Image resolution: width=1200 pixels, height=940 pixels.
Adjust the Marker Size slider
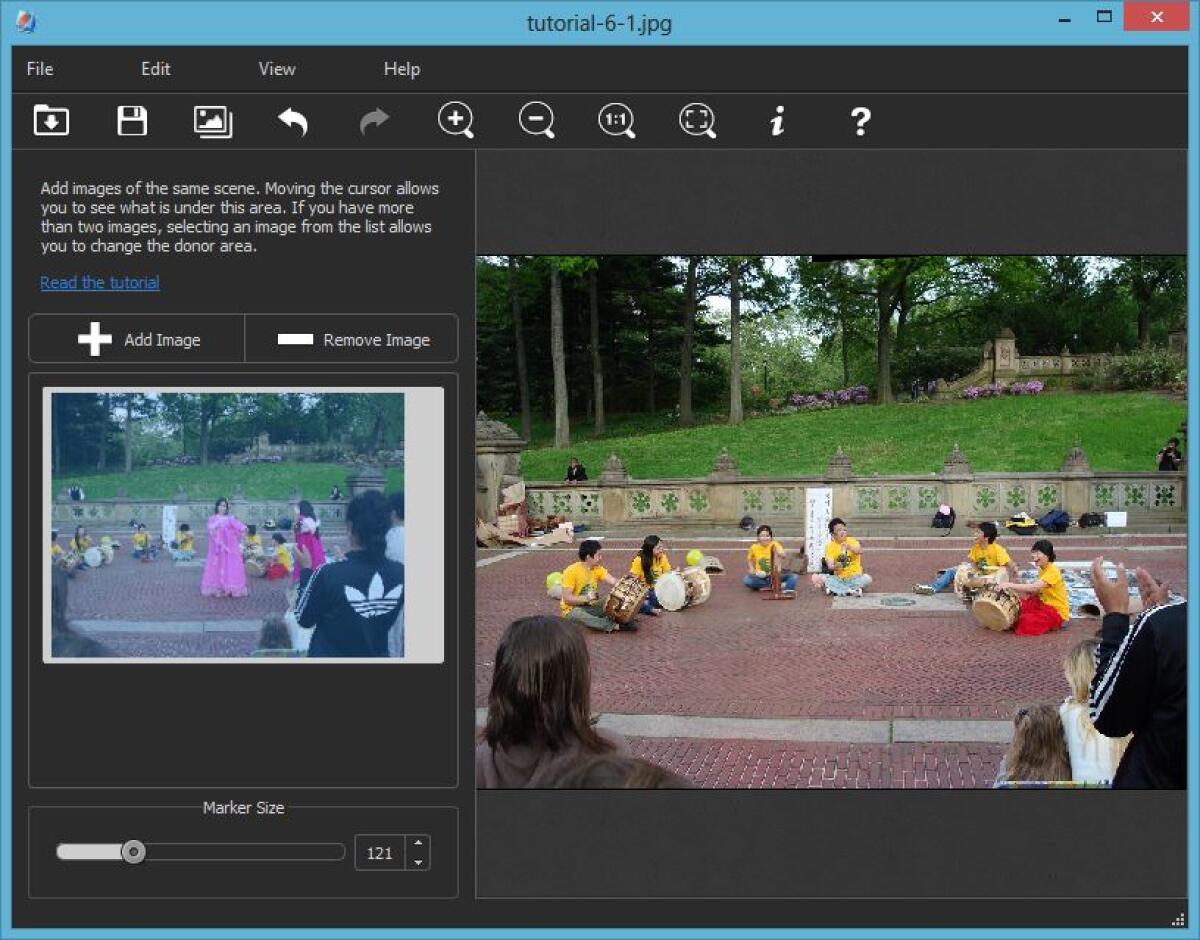134,852
